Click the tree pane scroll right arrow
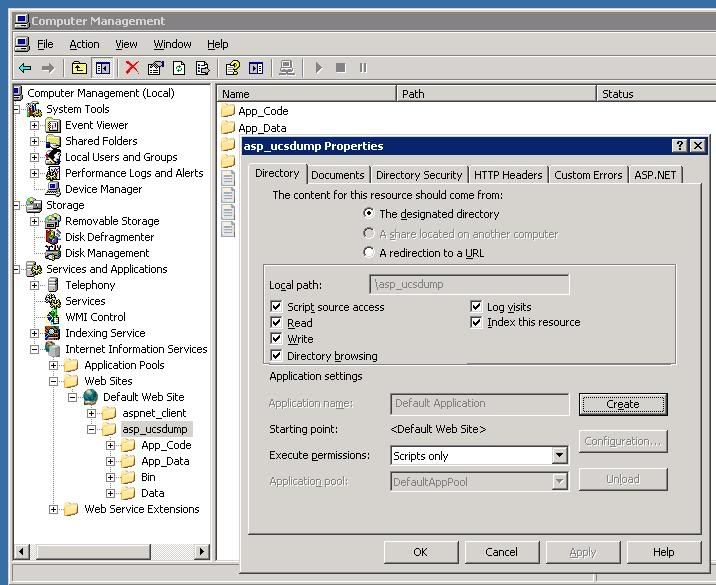Screen dimensions: 716x585 (201, 551)
